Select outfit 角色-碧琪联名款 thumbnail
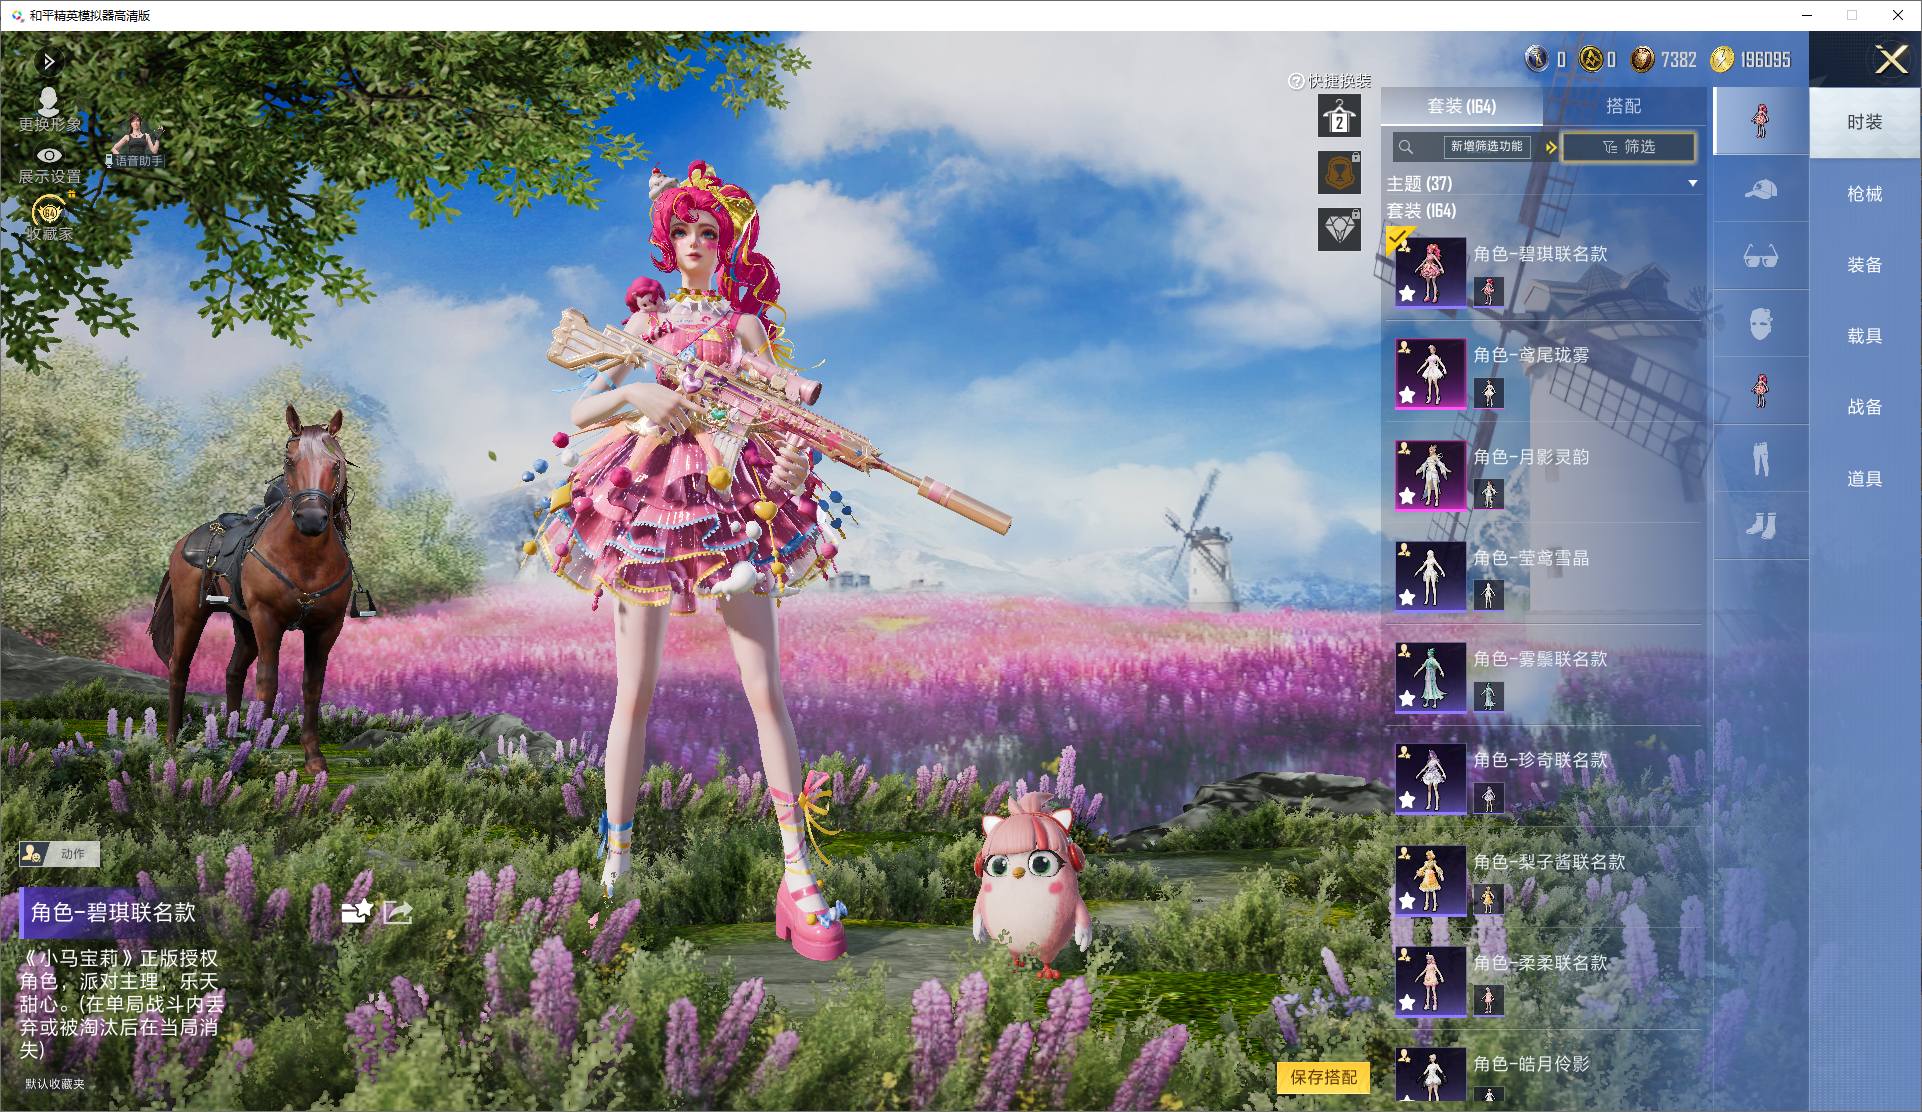The image size is (1922, 1112). (x=1431, y=272)
